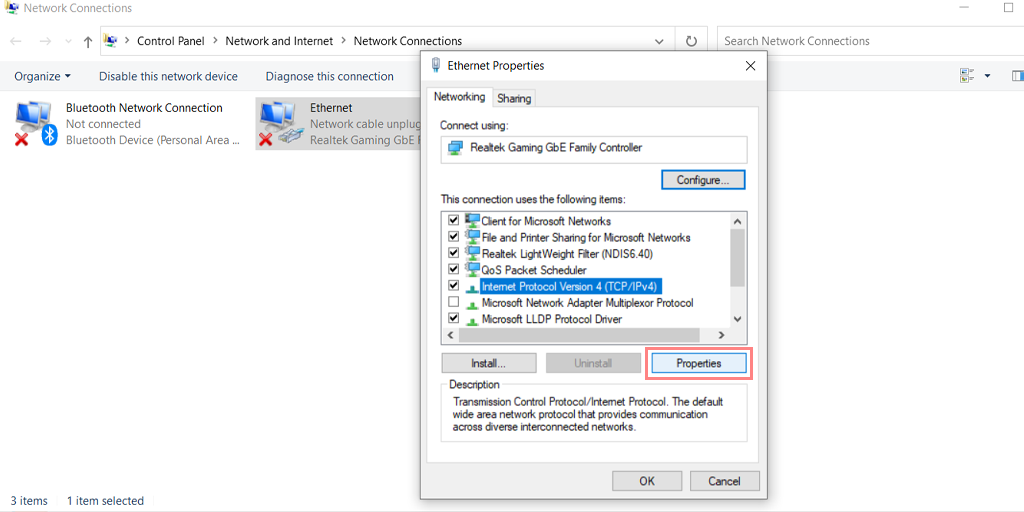Click the change view layout icon
This screenshot has height=512, width=1024.
967,76
